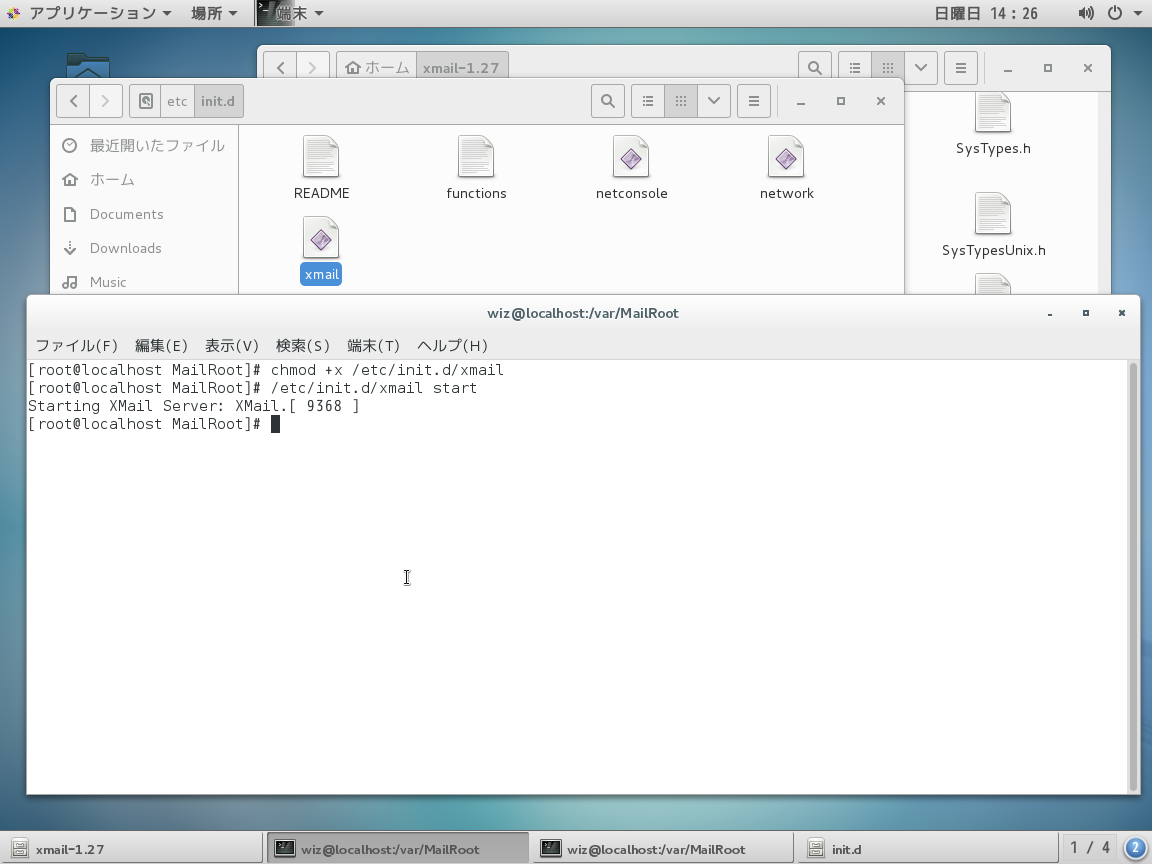Image resolution: width=1152 pixels, height=864 pixels.
Task: Switch to second wiz@localhost terminal taskbar item
Action: tap(663, 849)
